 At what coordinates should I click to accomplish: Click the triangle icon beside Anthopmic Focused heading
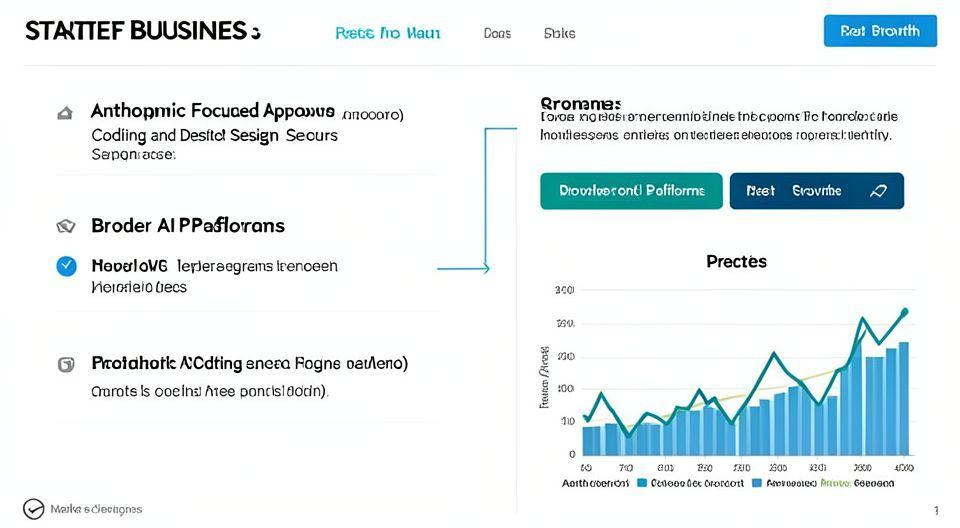click(x=65, y=113)
